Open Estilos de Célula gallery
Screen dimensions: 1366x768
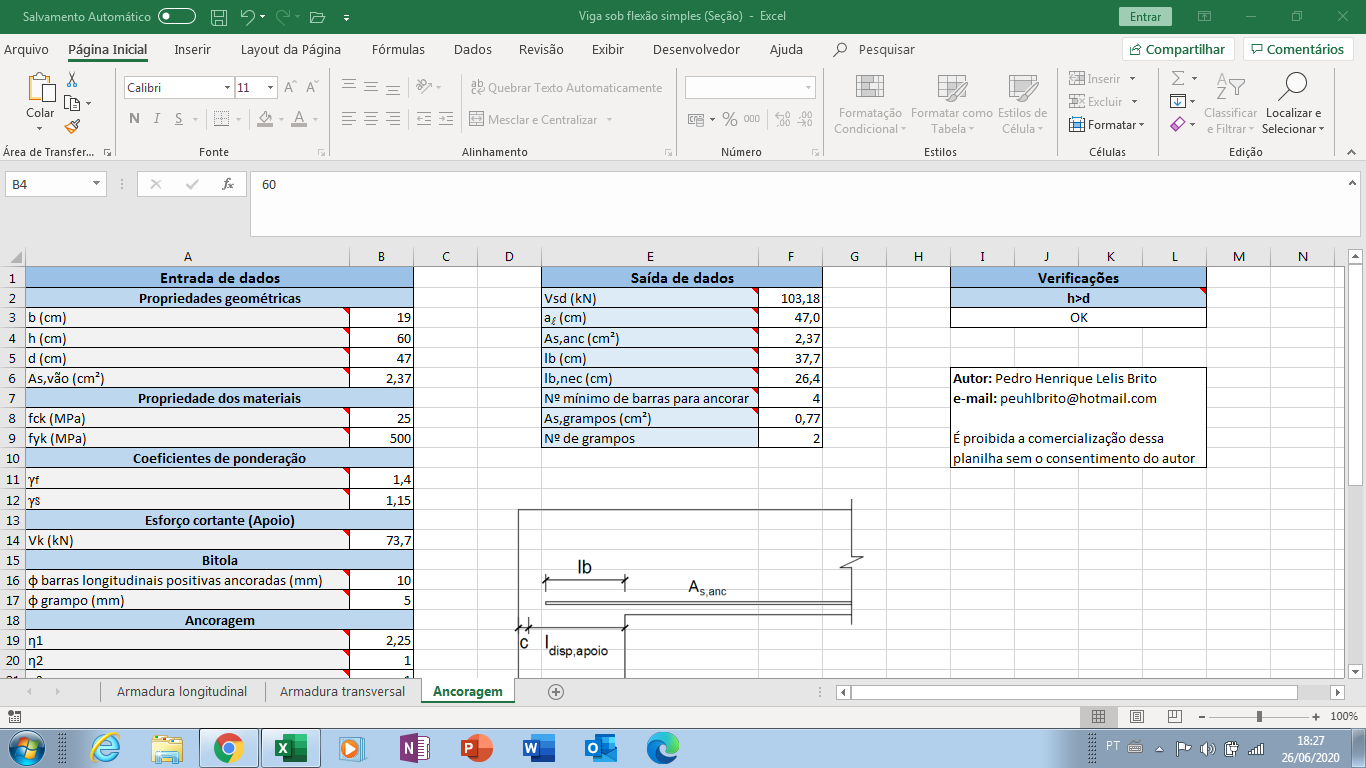click(1022, 103)
